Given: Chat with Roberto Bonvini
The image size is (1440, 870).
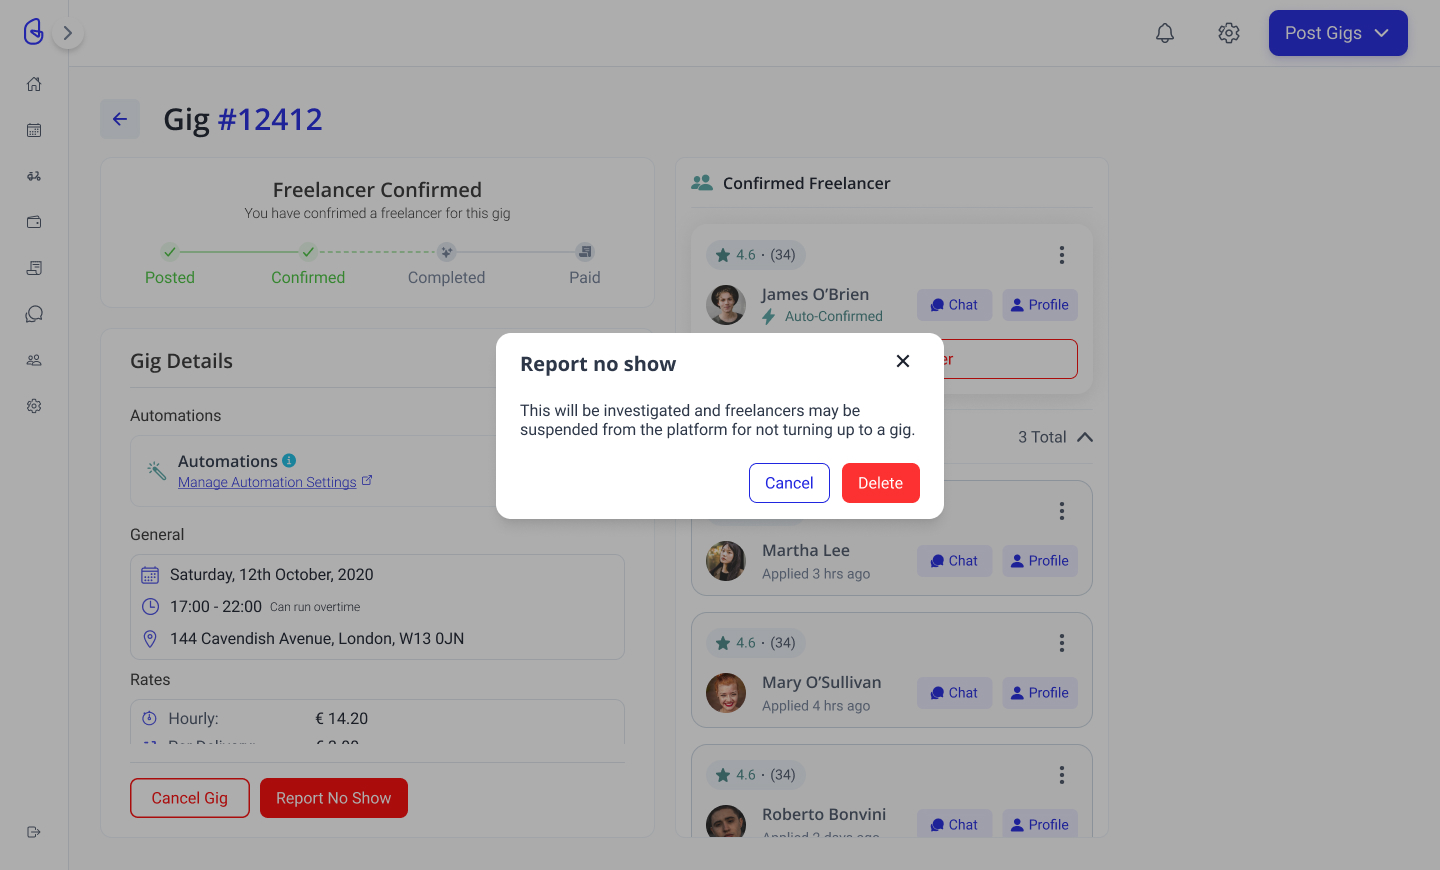Looking at the screenshot, I should (x=954, y=824).
